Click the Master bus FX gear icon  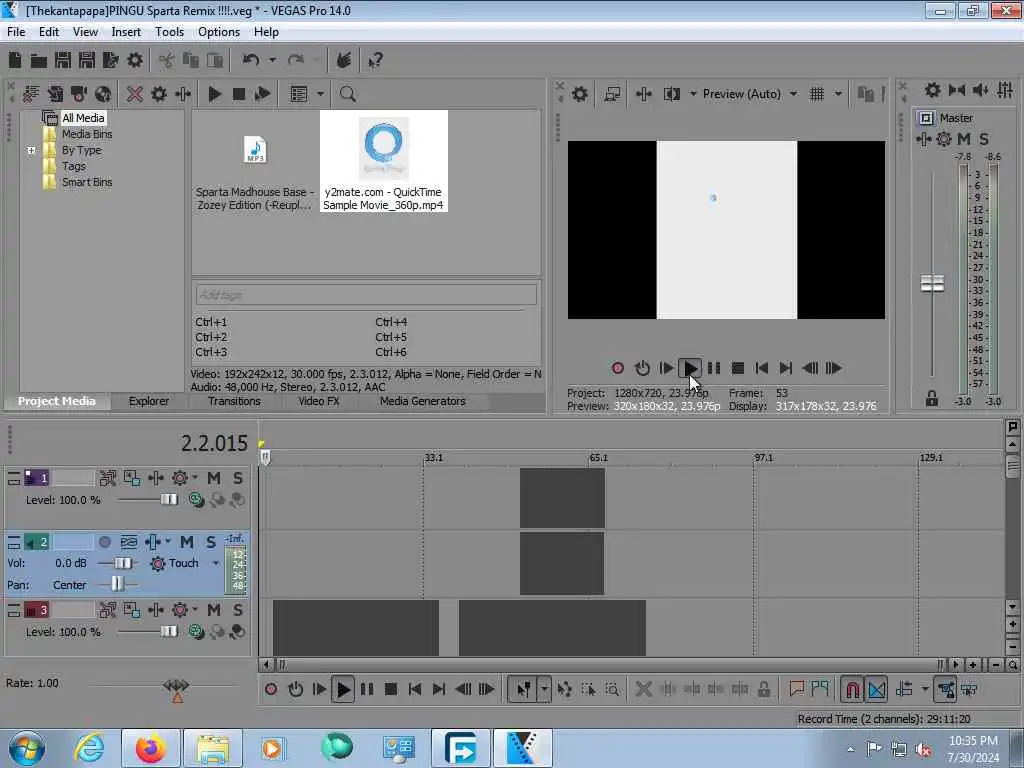pos(944,138)
